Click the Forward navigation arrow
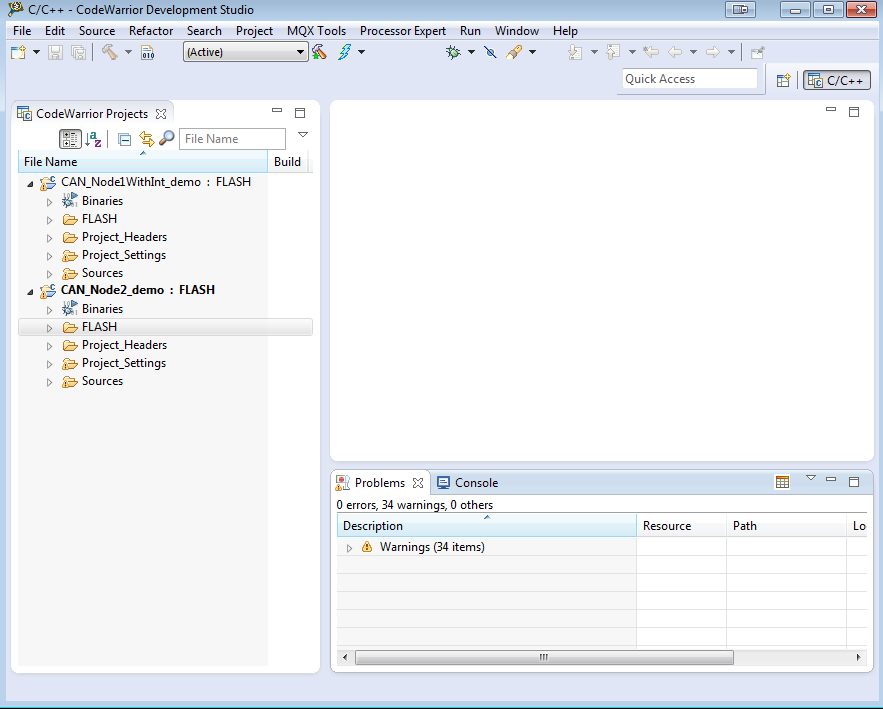This screenshot has height=709, width=883. pyautogui.click(x=713, y=52)
